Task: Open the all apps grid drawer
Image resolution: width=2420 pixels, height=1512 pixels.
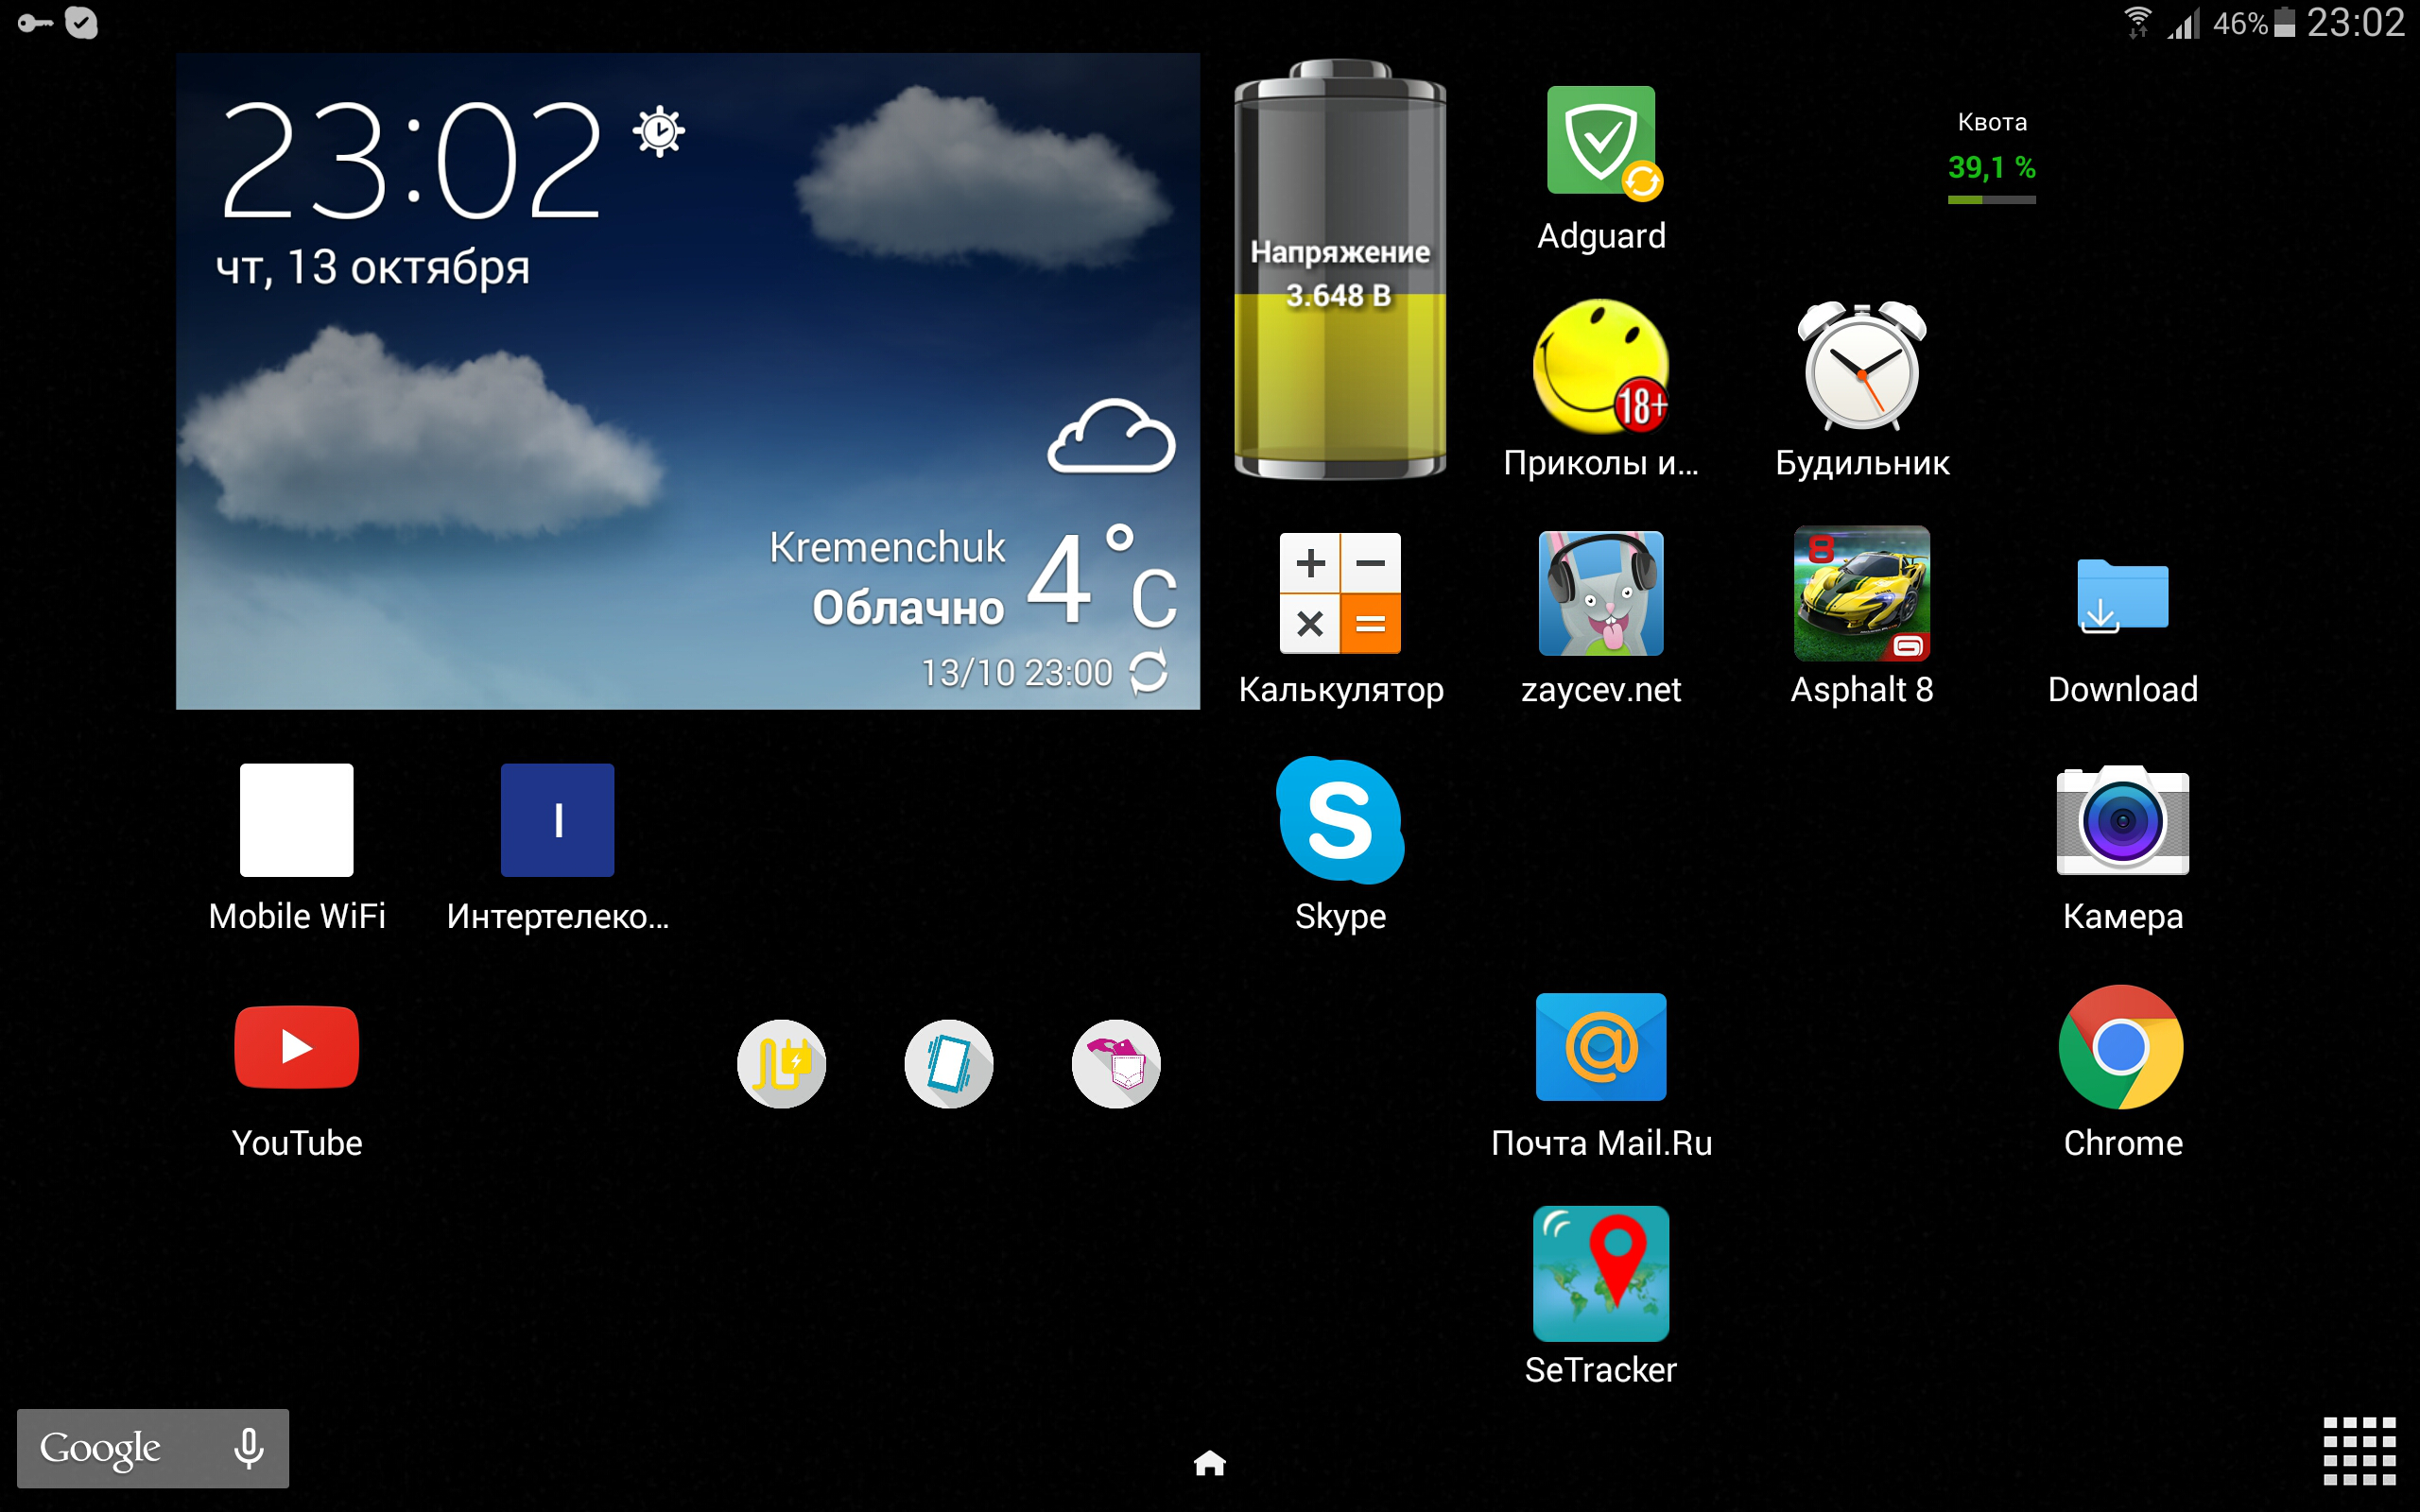Action: pyautogui.click(x=2359, y=1451)
